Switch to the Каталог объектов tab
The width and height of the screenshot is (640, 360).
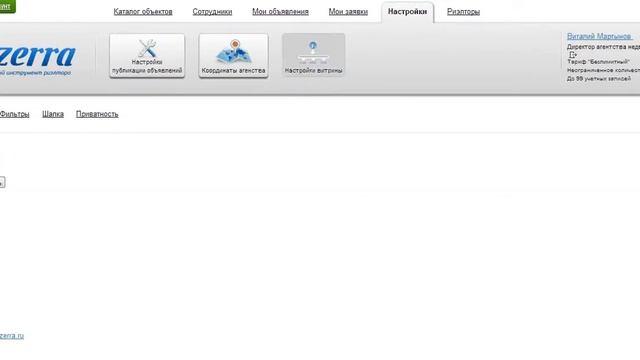(143, 11)
